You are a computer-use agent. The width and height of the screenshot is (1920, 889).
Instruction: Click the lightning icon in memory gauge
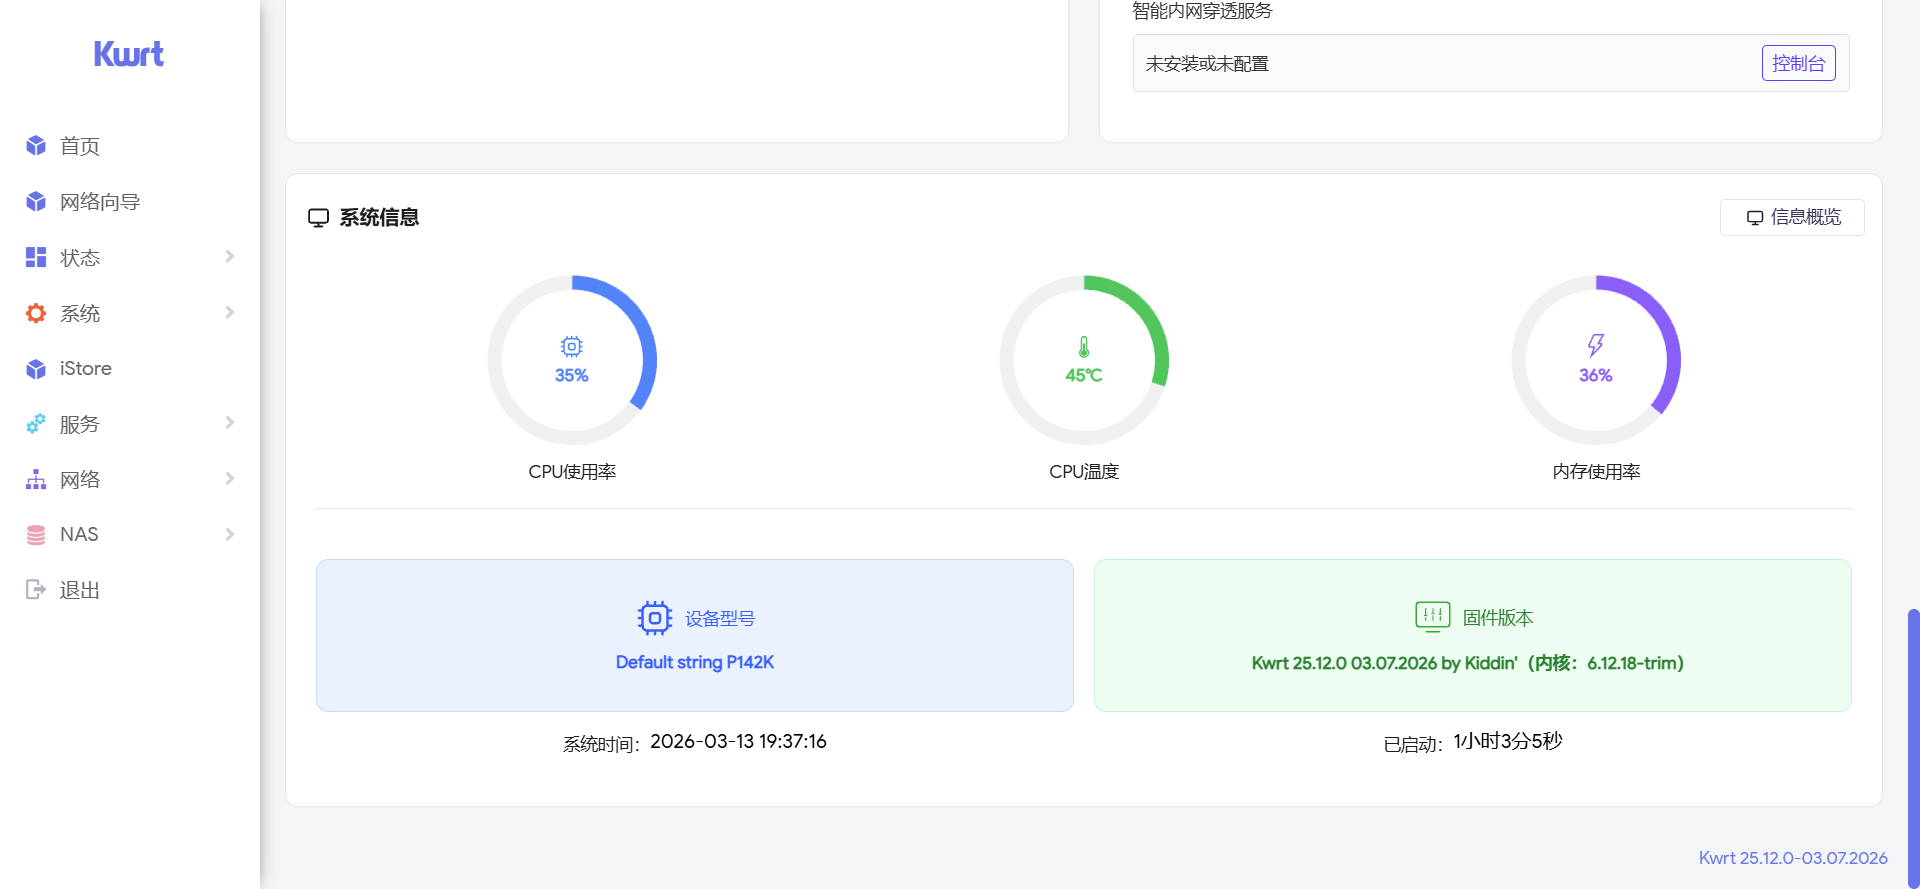click(x=1596, y=346)
